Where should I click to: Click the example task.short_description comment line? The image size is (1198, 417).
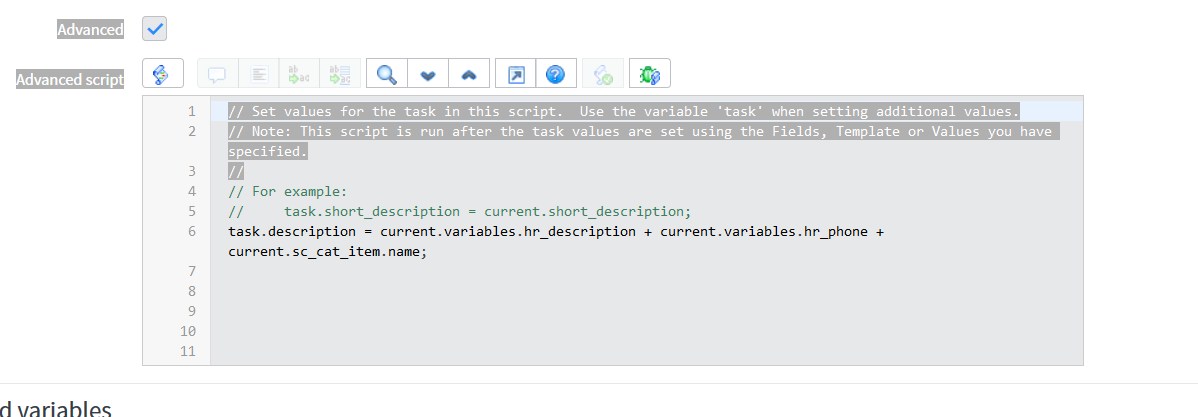pyautogui.click(x=459, y=211)
